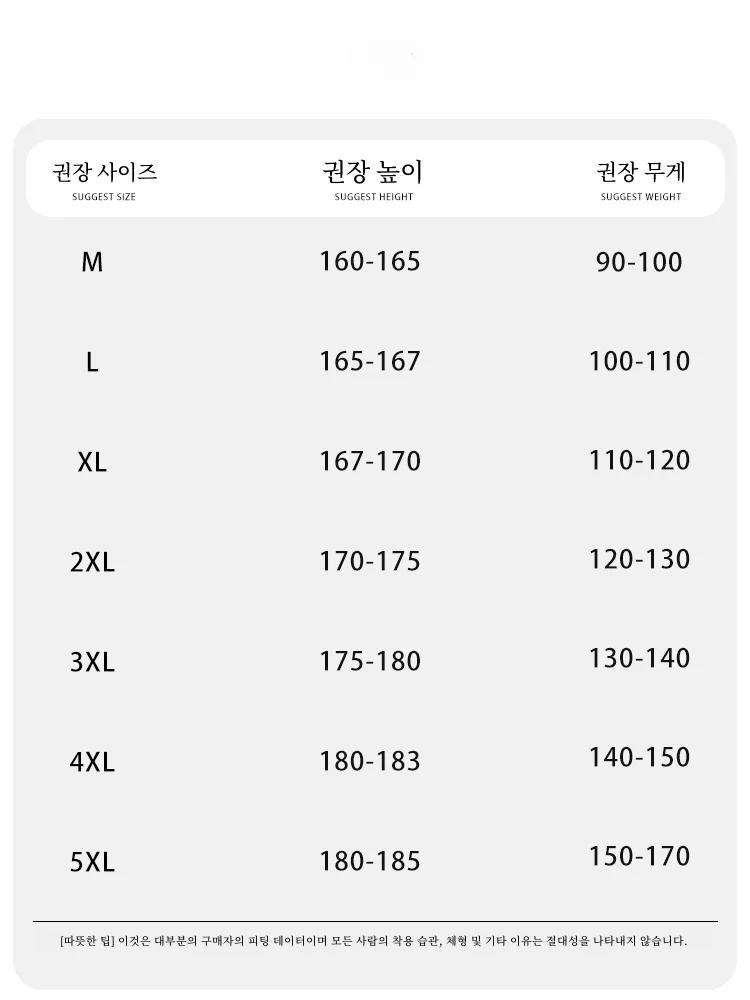Select the 3XL size label

(x=92, y=662)
